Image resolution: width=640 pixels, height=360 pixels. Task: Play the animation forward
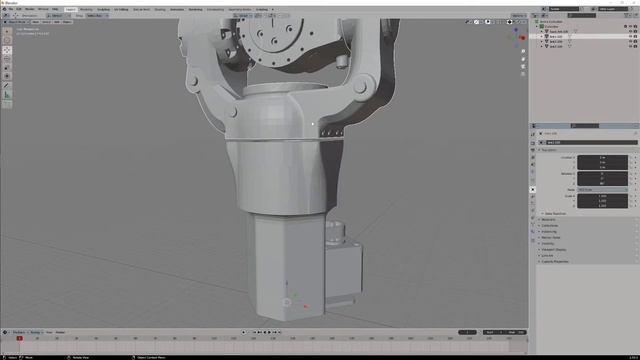pos(269,332)
